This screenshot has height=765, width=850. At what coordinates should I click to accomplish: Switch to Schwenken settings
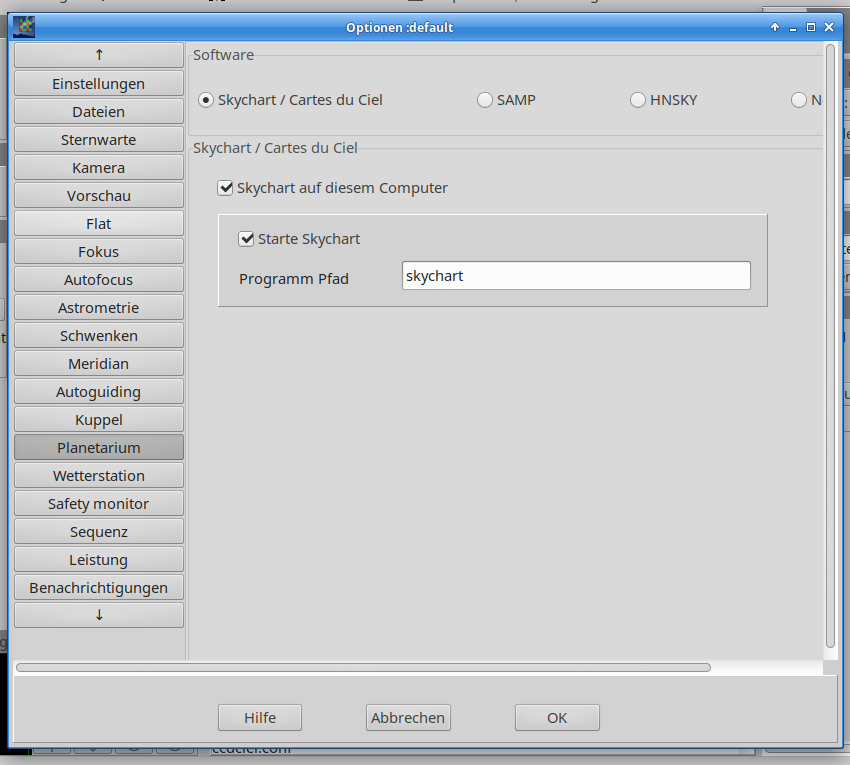click(99, 336)
